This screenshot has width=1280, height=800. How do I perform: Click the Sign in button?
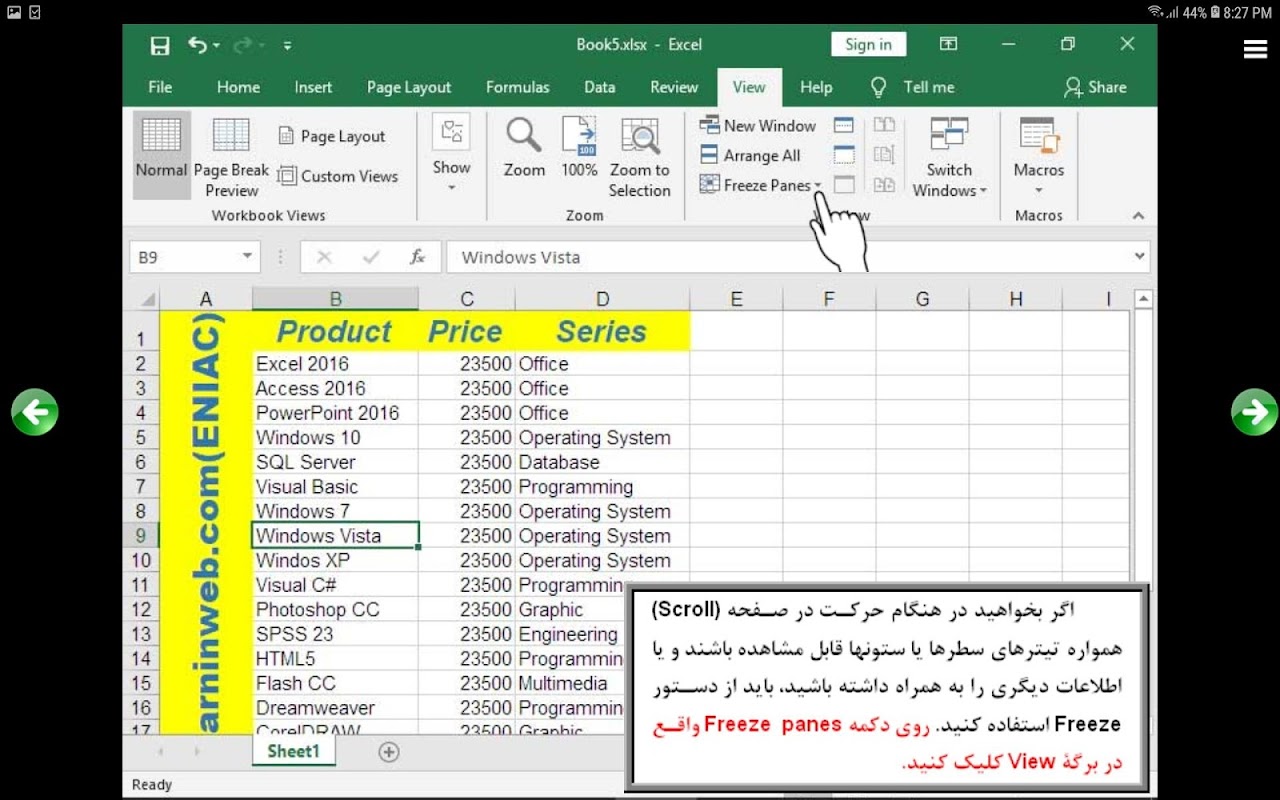click(x=868, y=44)
